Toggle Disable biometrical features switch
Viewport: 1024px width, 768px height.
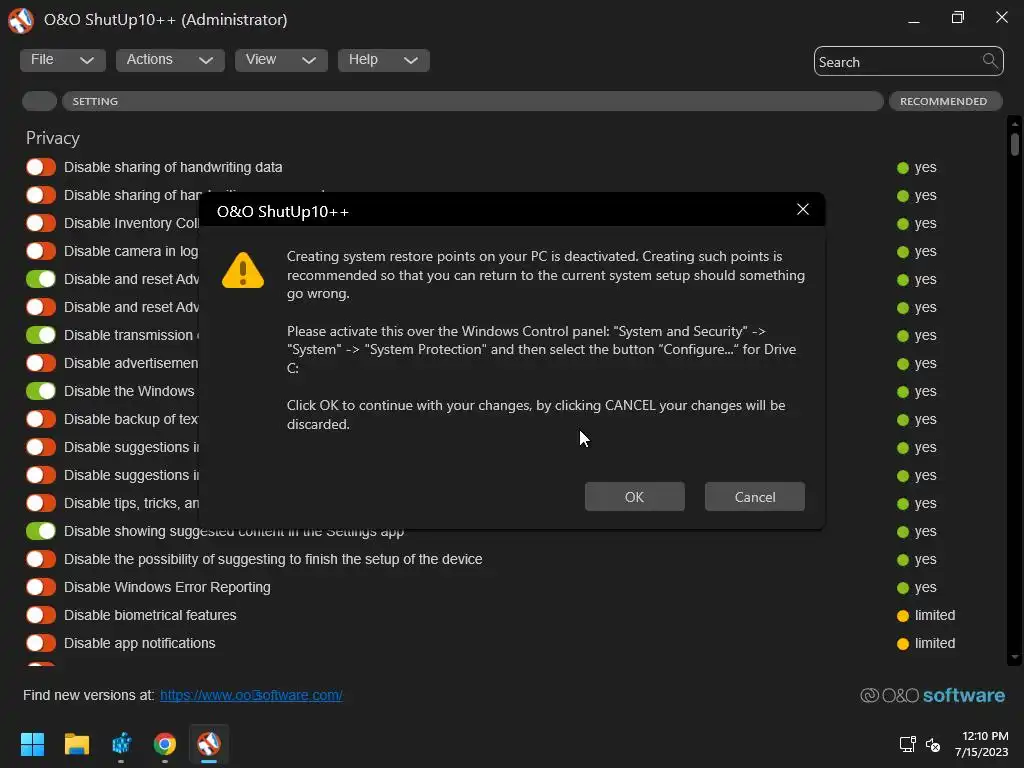click(40, 615)
